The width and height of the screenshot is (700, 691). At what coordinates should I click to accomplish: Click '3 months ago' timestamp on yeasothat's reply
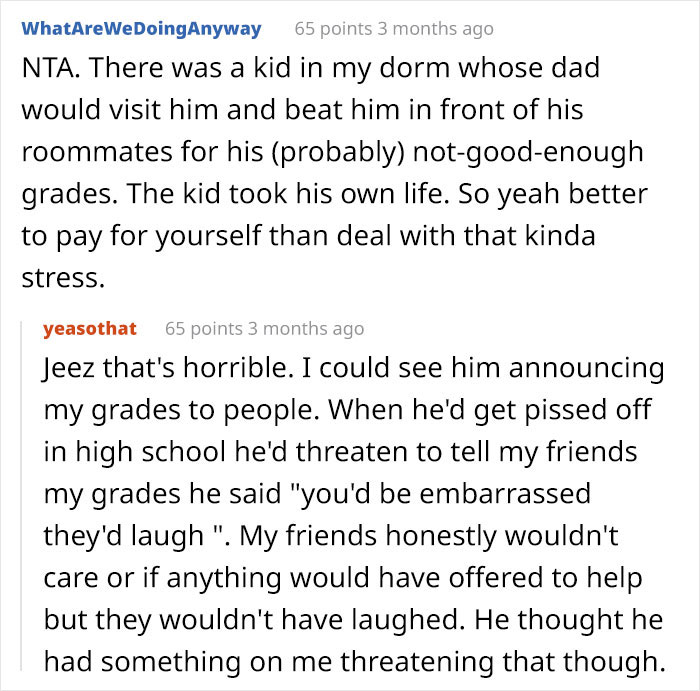point(306,328)
